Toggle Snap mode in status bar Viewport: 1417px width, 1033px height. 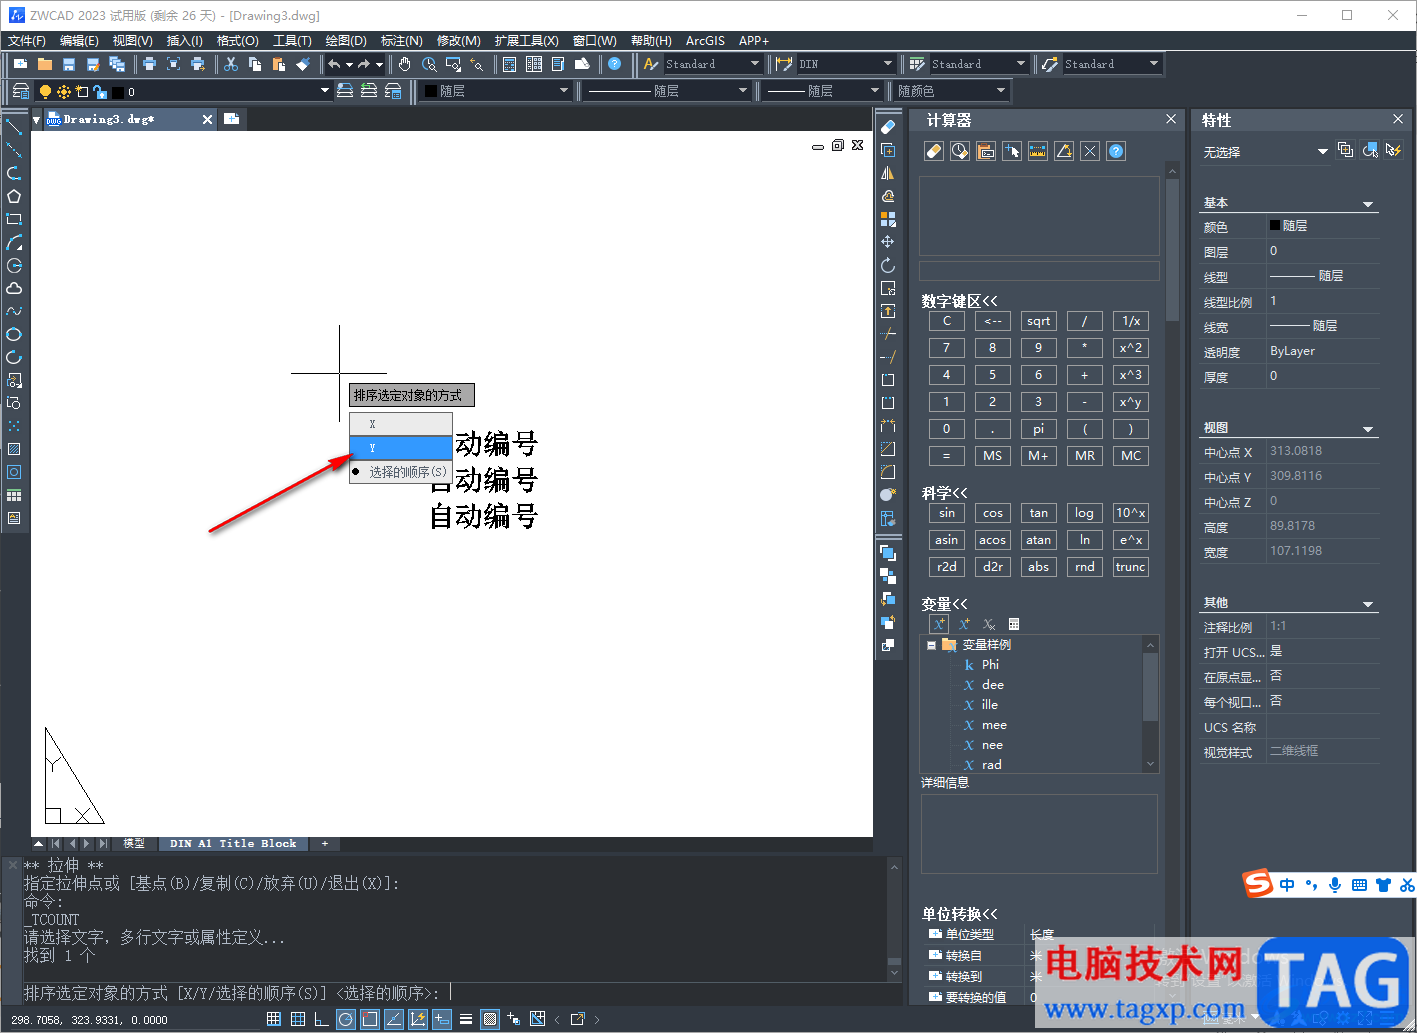[x=274, y=1019]
